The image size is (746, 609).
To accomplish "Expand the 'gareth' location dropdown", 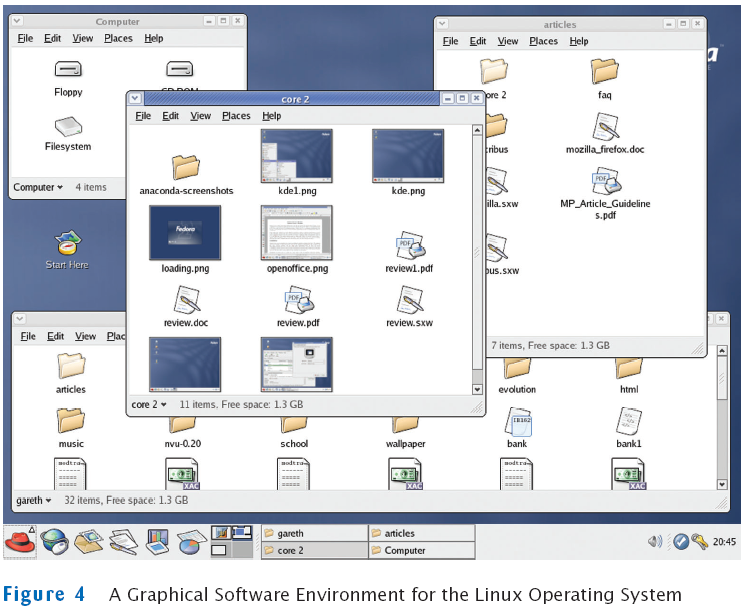I will tap(33, 499).
